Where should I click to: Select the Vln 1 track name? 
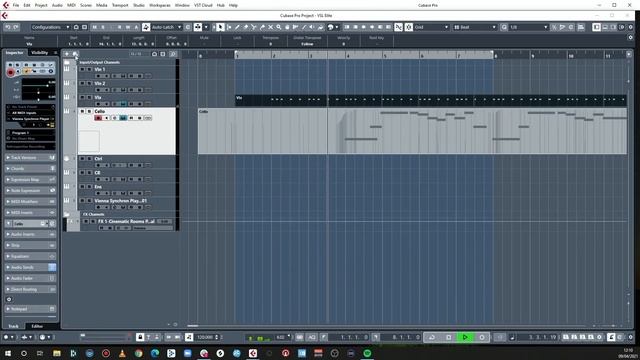[x=100, y=69]
